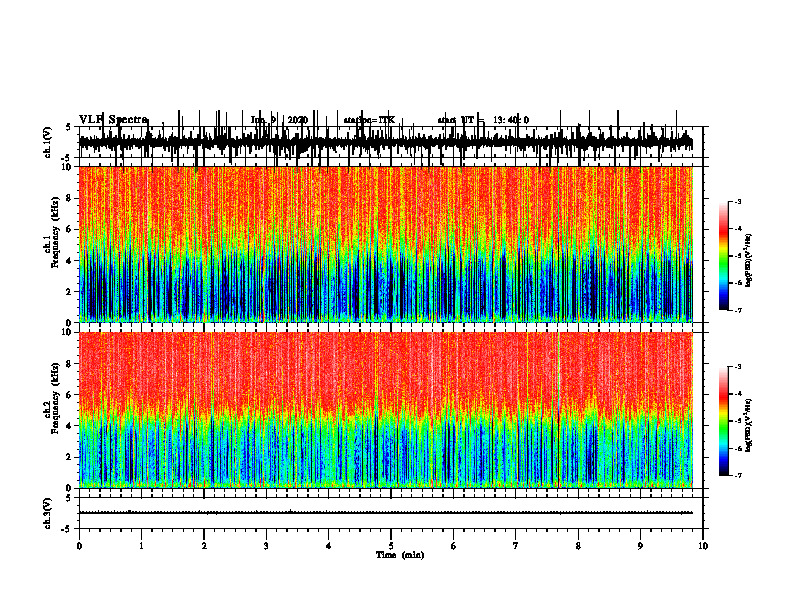Click the ch.2 frequency spectrogram panel
Viewport: 792px width, 612px height.
pos(385,410)
